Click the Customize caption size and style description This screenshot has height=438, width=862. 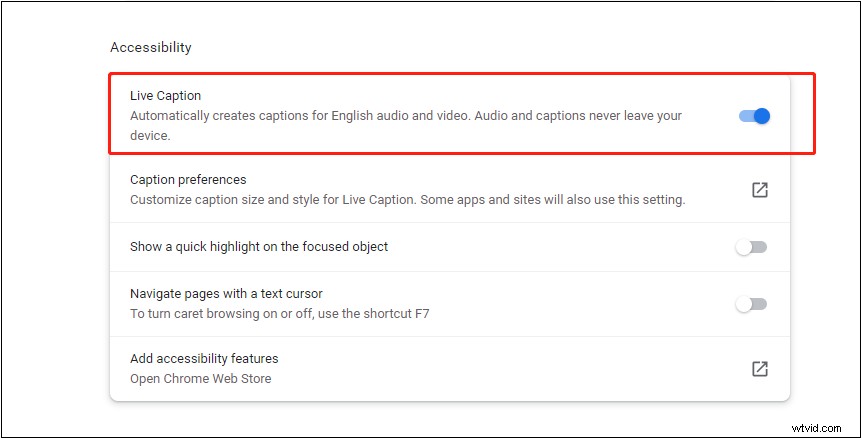[x=407, y=199]
